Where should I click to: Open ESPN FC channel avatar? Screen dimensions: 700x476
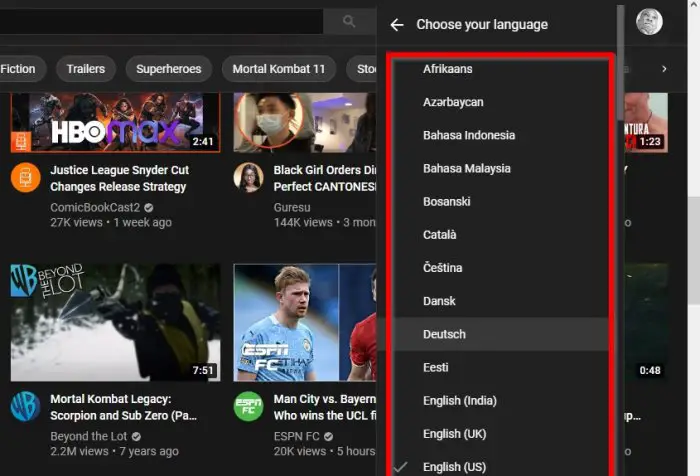[x=248, y=406]
